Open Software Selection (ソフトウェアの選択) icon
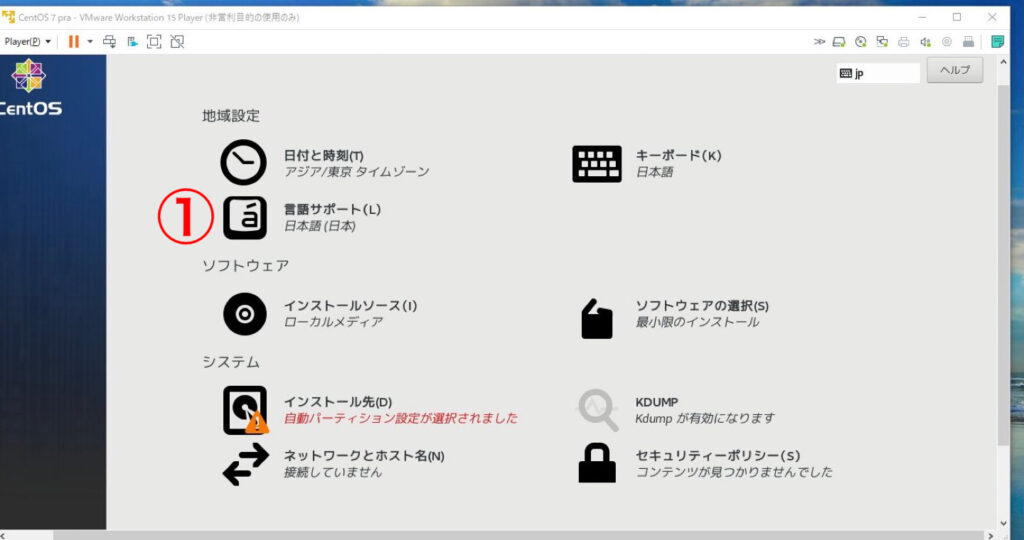The height and width of the screenshot is (540, 1024). pyautogui.click(x=596, y=318)
